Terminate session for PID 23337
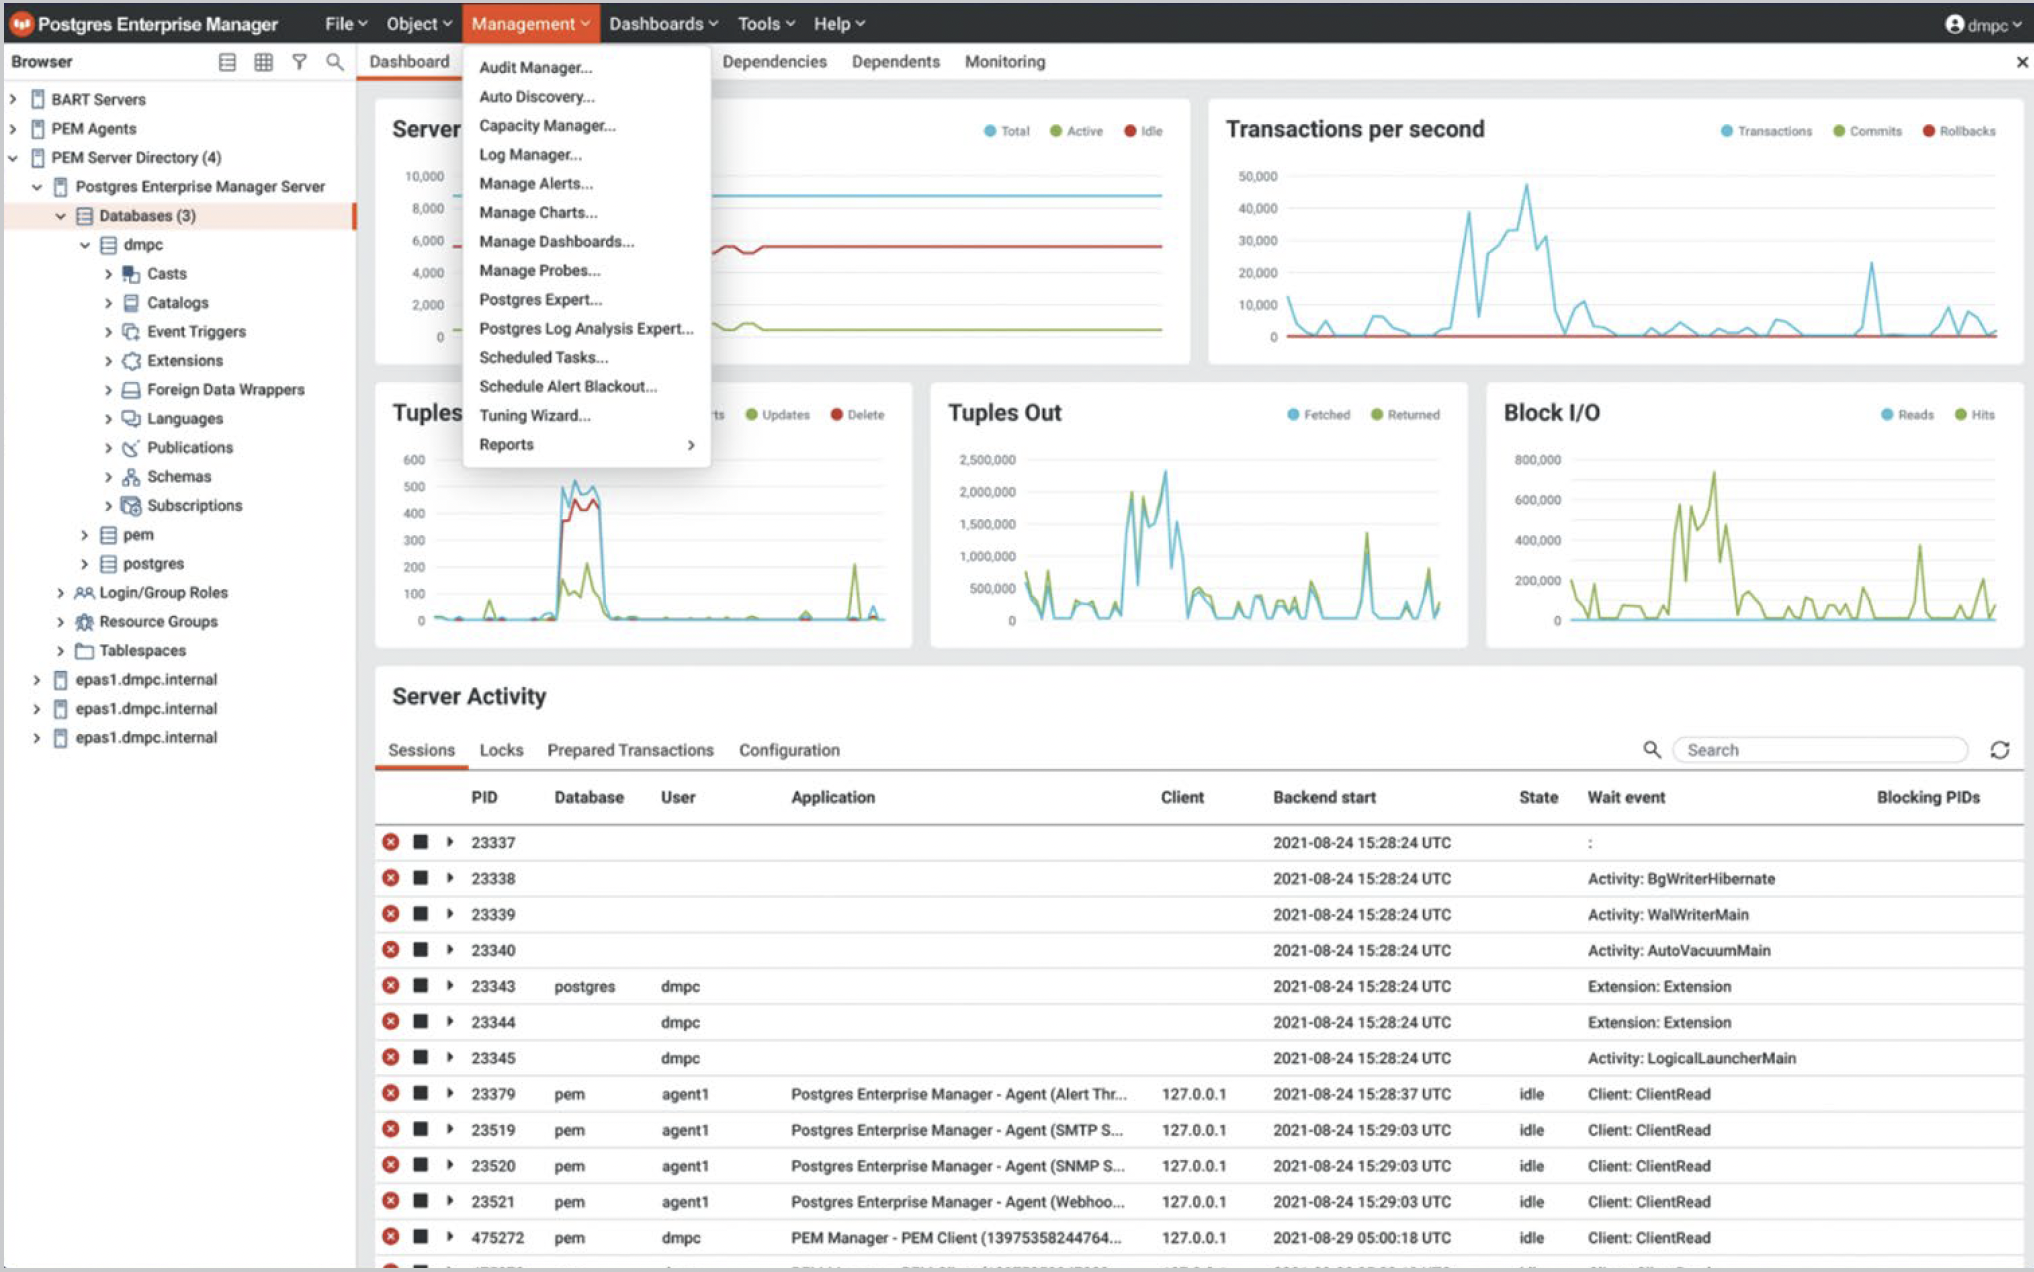The height and width of the screenshot is (1272, 2034). 391,842
